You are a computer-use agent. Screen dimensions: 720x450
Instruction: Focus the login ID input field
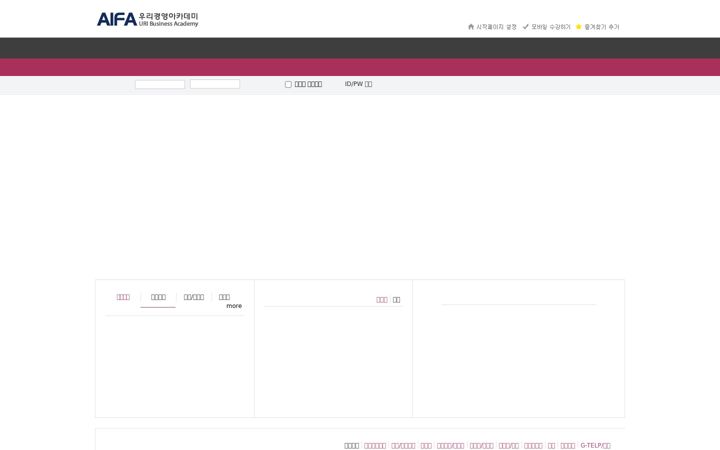pyautogui.click(x=160, y=84)
